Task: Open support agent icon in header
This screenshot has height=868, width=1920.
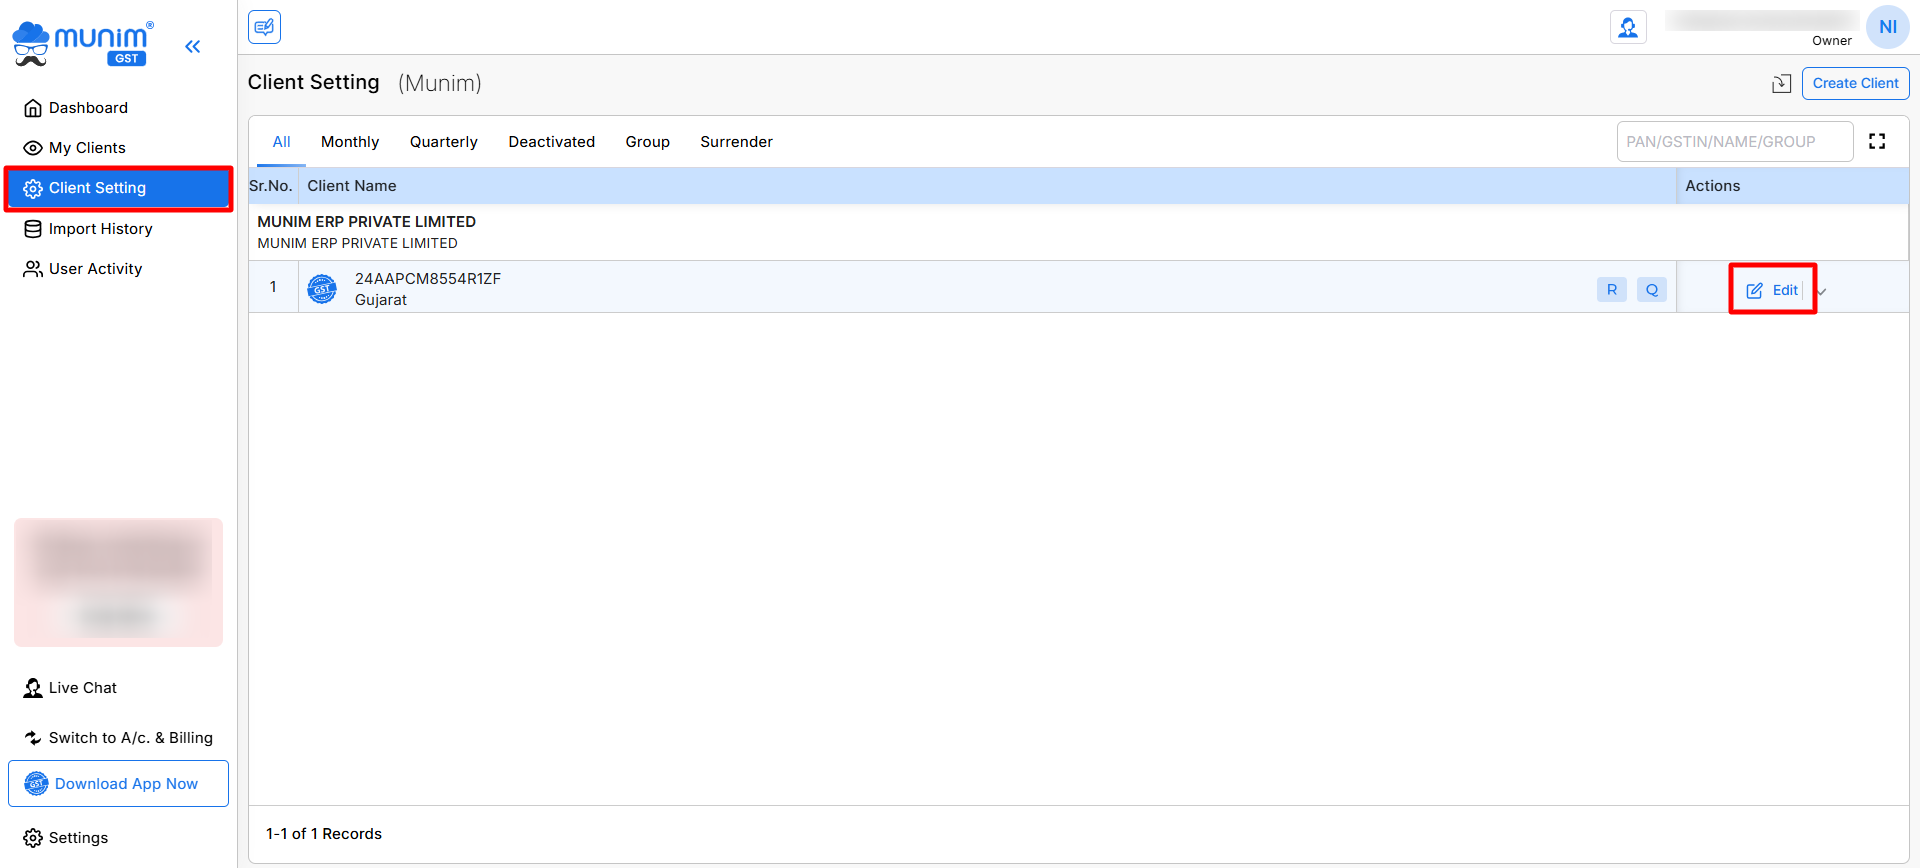Action: point(1628,27)
